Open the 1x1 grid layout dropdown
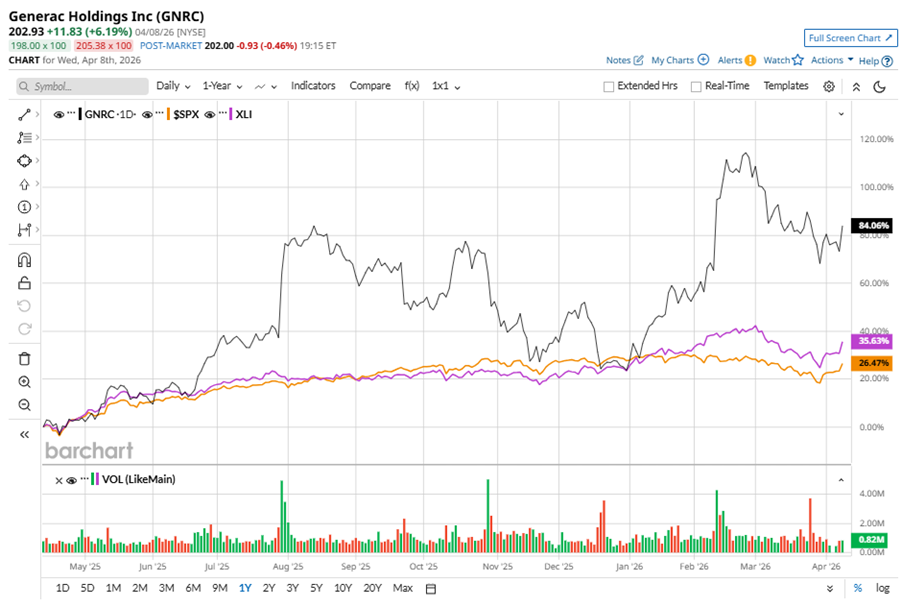The image size is (902, 607). tap(446, 86)
